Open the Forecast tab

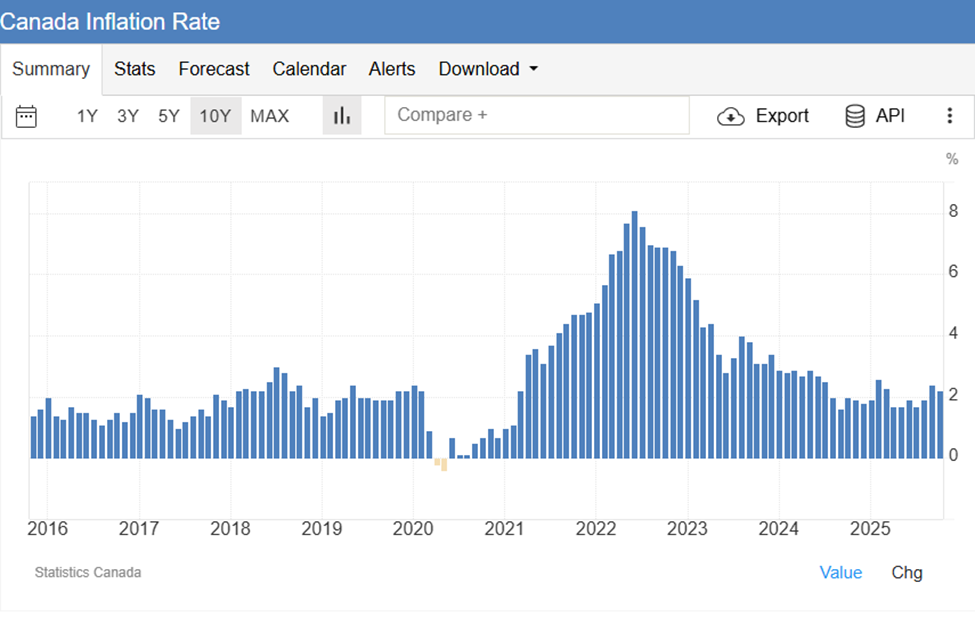[214, 69]
